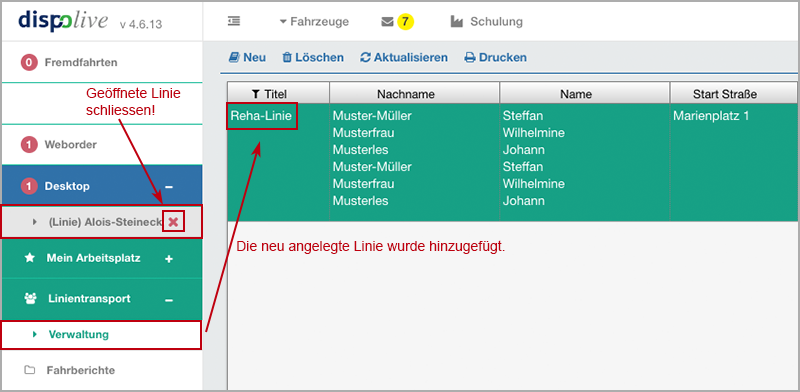The height and width of the screenshot is (392, 800).
Task: Expand Mein Arbeitsplatz with plus sign
Action: pos(169,259)
